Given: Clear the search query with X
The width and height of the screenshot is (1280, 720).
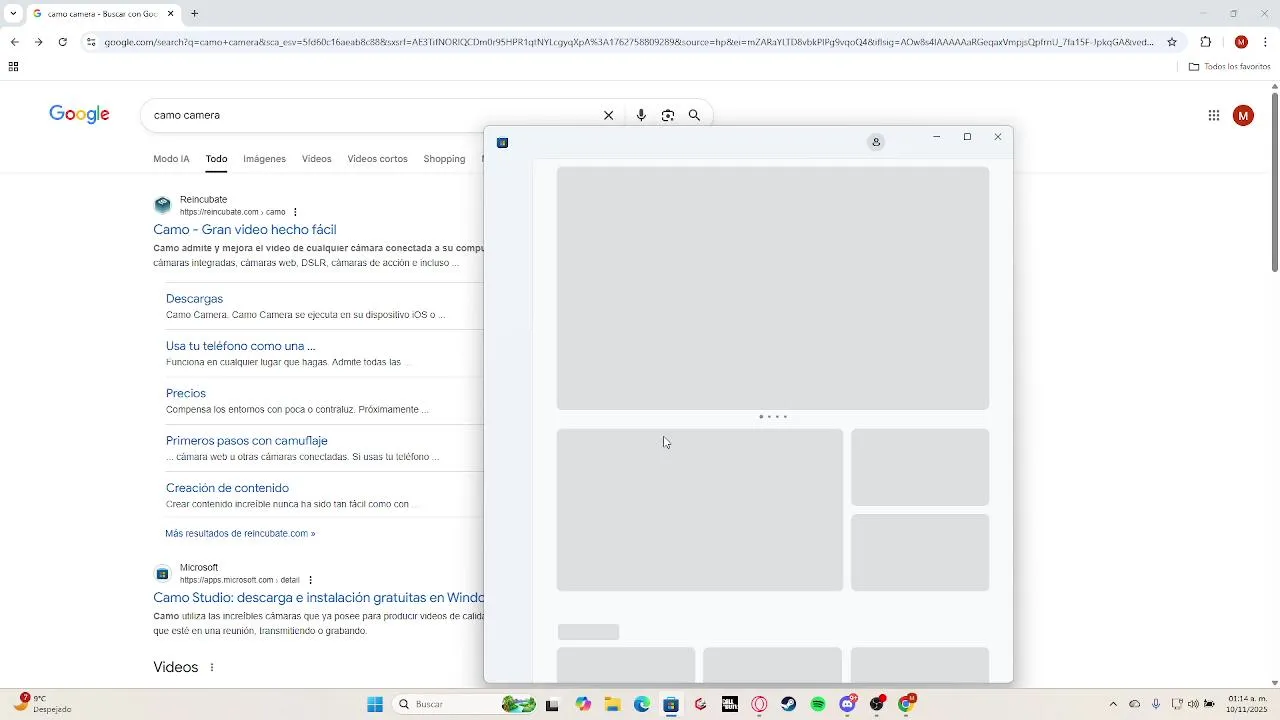Looking at the screenshot, I should coord(608,115).
